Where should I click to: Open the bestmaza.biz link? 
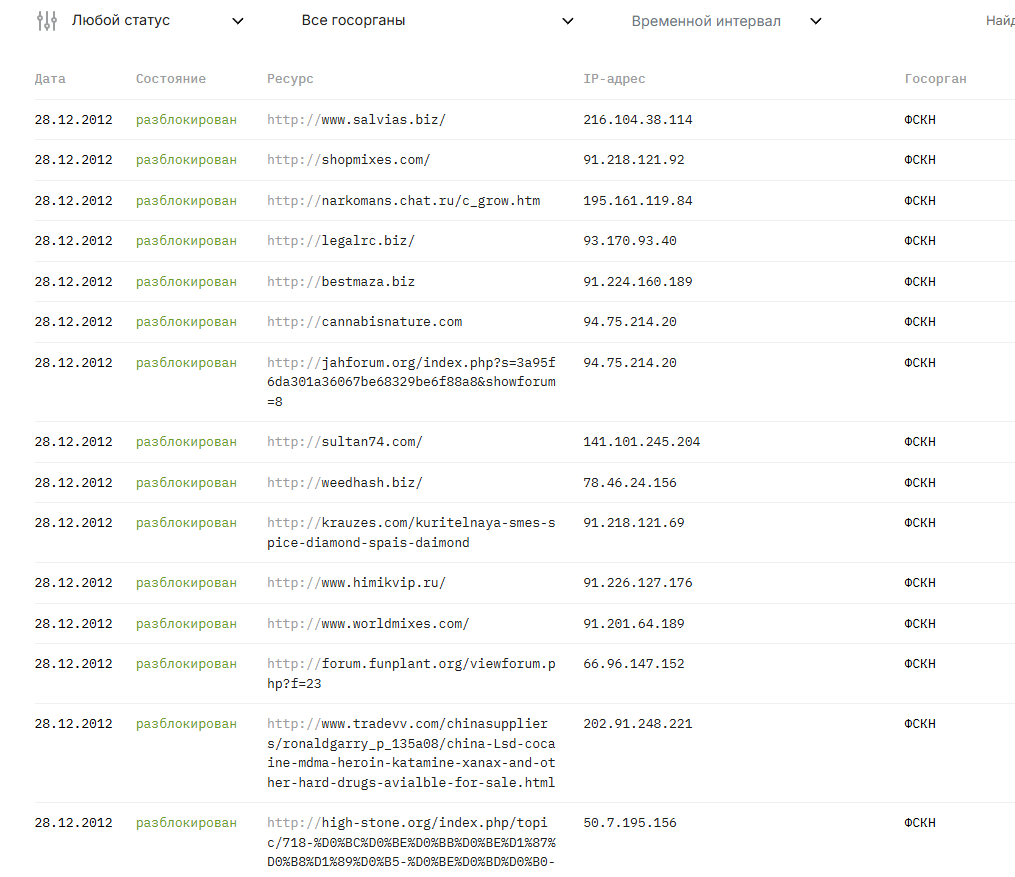pos(340,282)
